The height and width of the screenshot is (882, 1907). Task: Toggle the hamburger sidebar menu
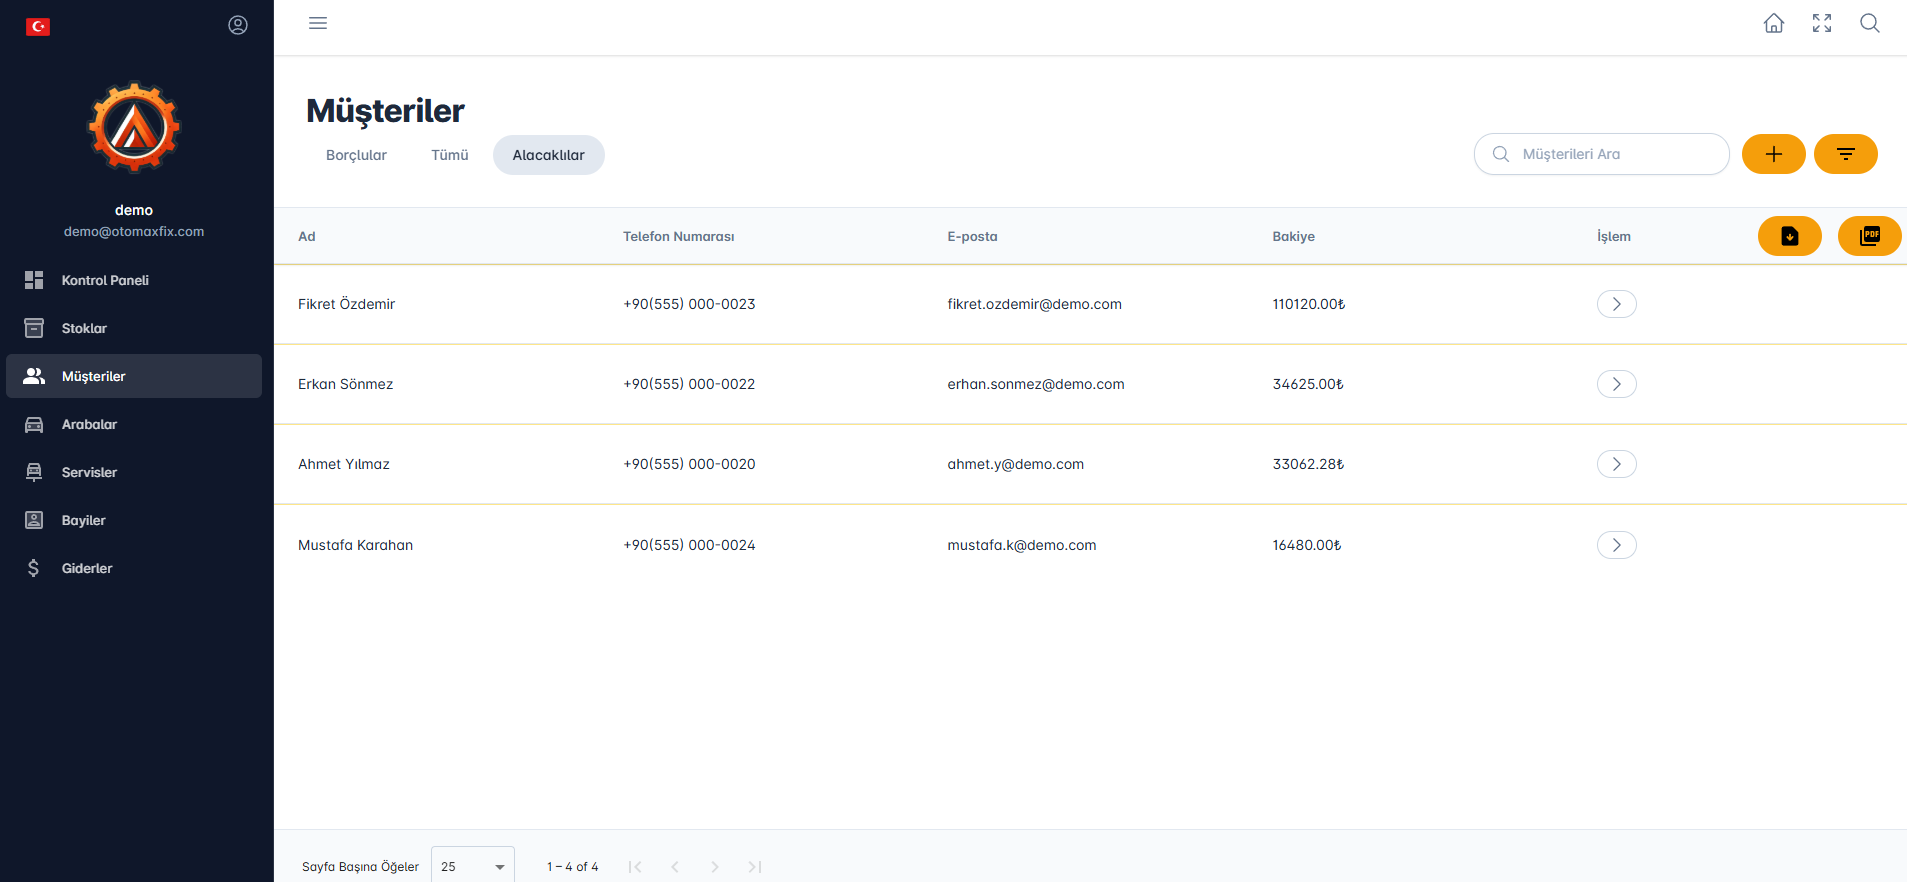(x=318, y=23)
